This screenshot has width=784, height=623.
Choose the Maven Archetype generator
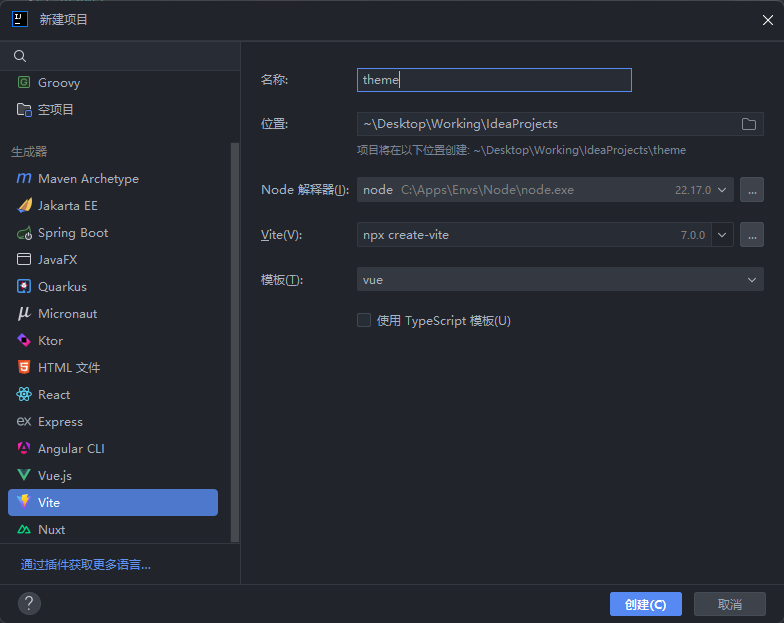tap(113, 178)
